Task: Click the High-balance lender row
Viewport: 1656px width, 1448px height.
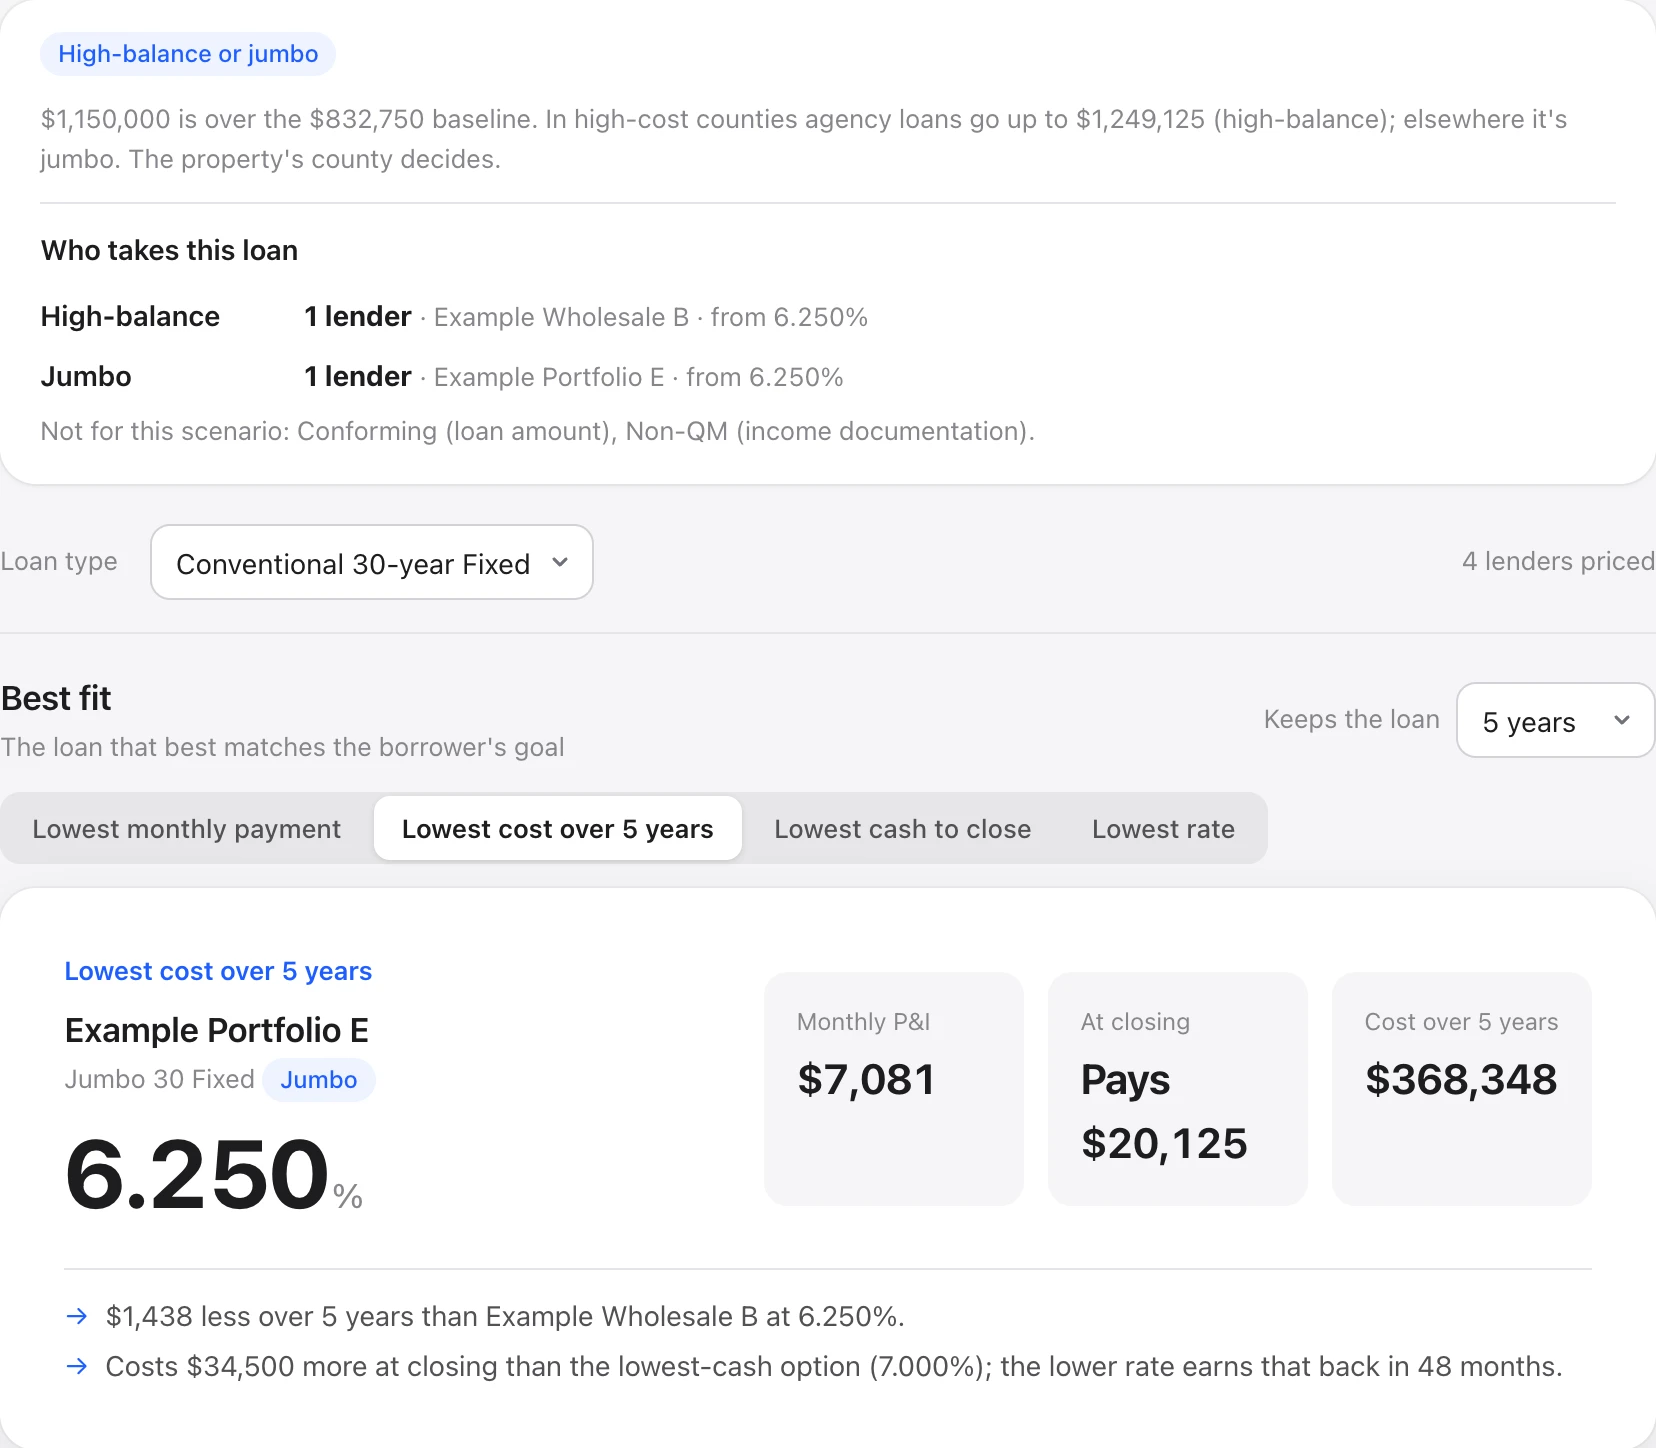Action: click(454, 317)
